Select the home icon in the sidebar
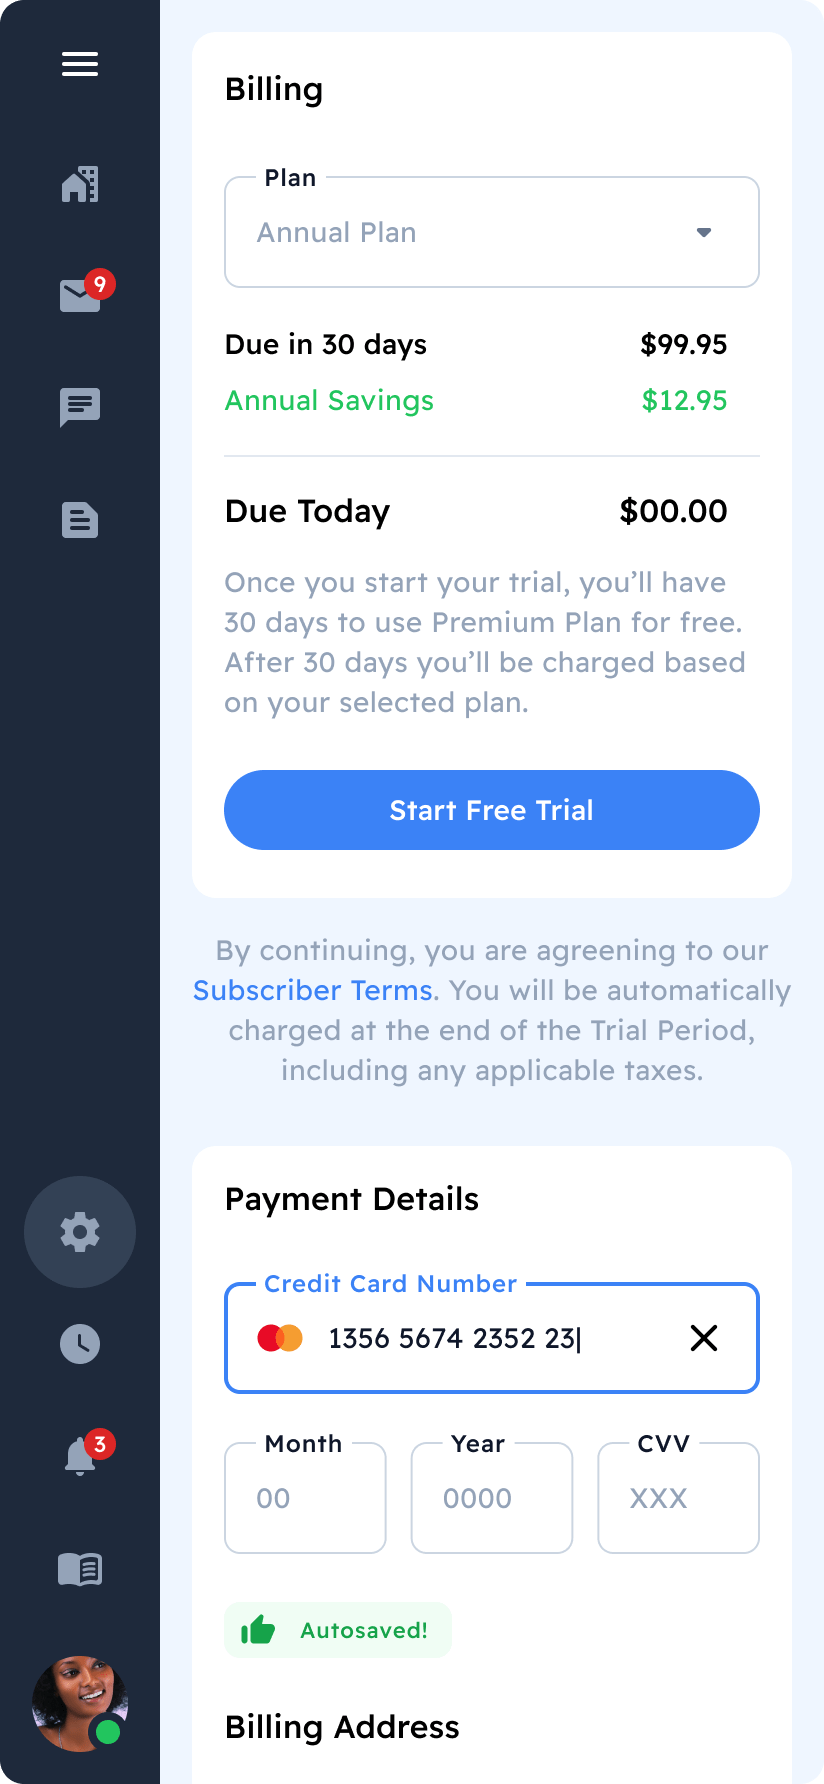The width and height of the screenshot is (824, 1784). (80, 184)
